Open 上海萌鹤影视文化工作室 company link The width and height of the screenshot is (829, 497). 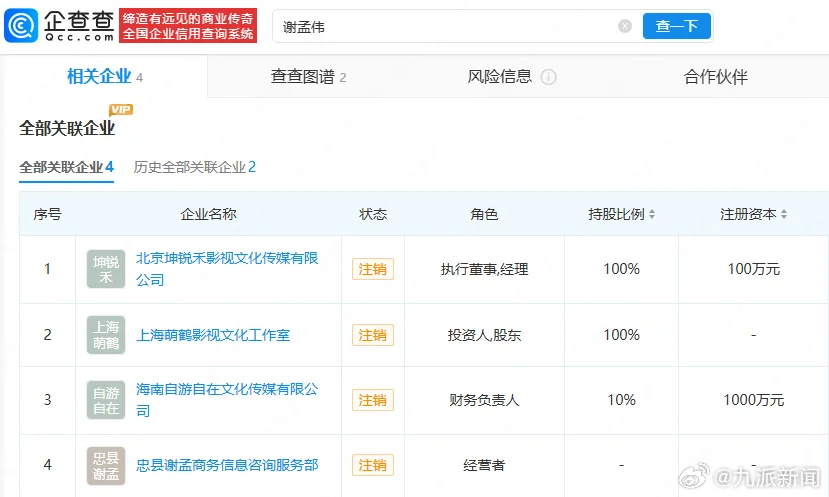213,335
